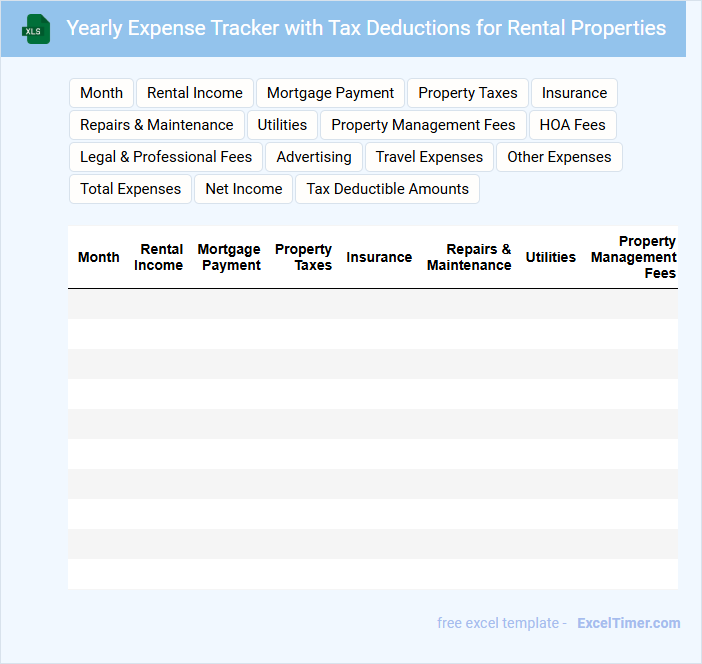Click the Net Income tag
The width and height of the screenshot is (702, 664).
coord(244,189)
